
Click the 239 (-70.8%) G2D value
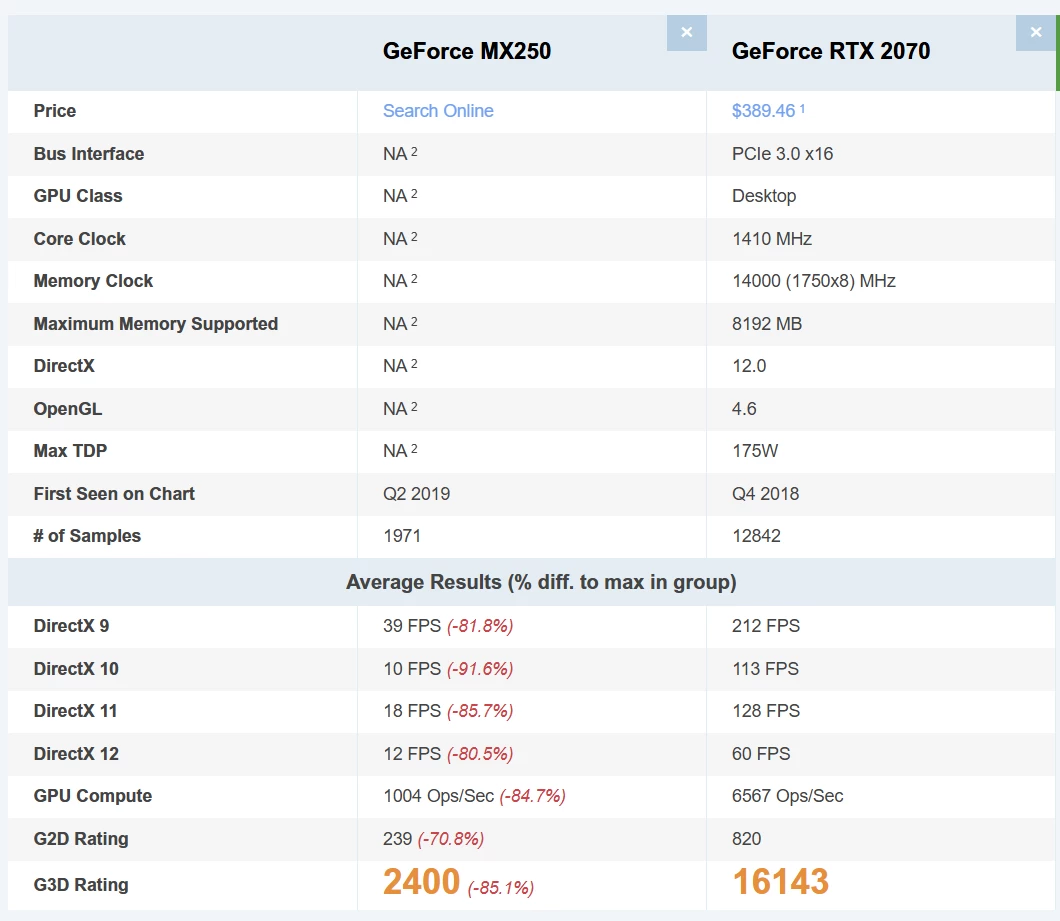(x=433, y=839)
